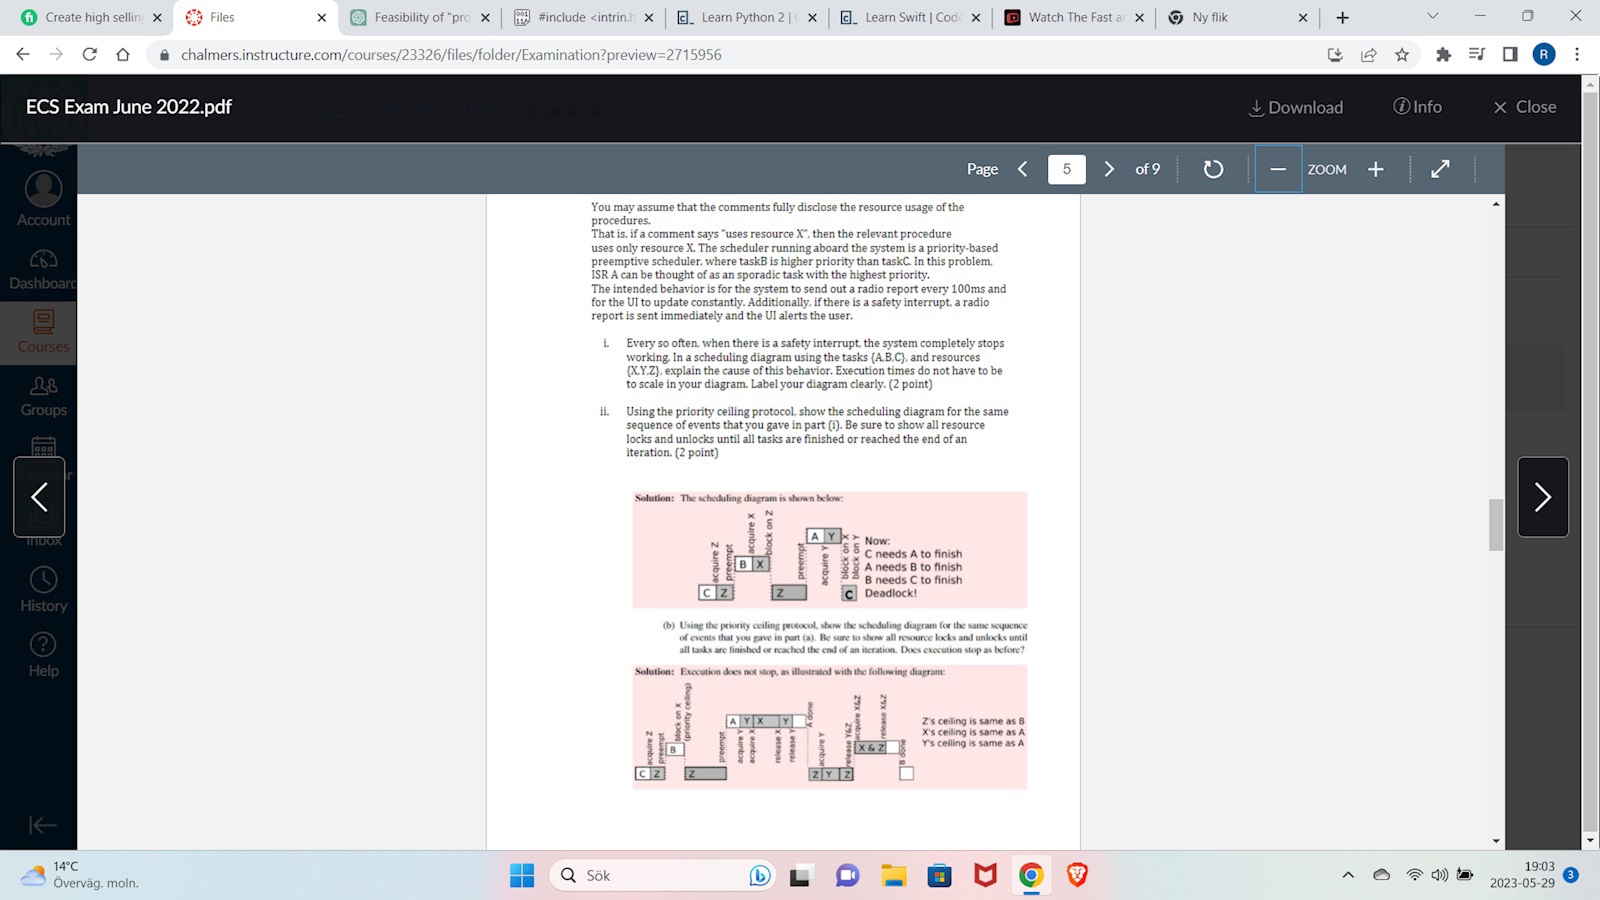Open the Help menu in sidebar

click(x=43, y=655)
